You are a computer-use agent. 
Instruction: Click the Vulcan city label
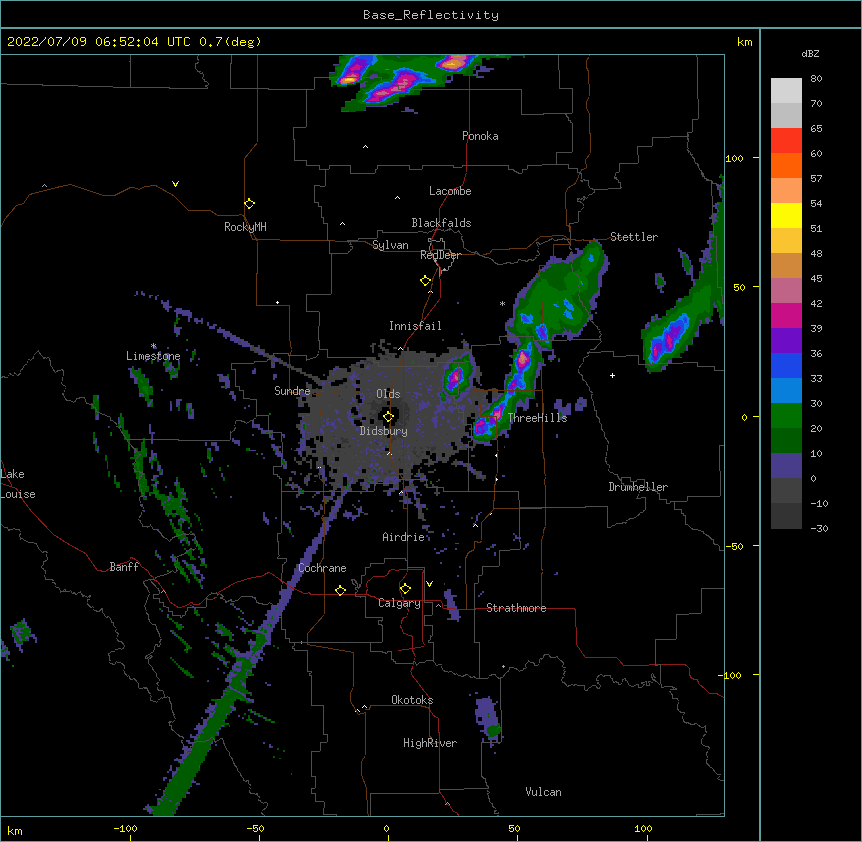pyautogui.click(x=543, y=792)
